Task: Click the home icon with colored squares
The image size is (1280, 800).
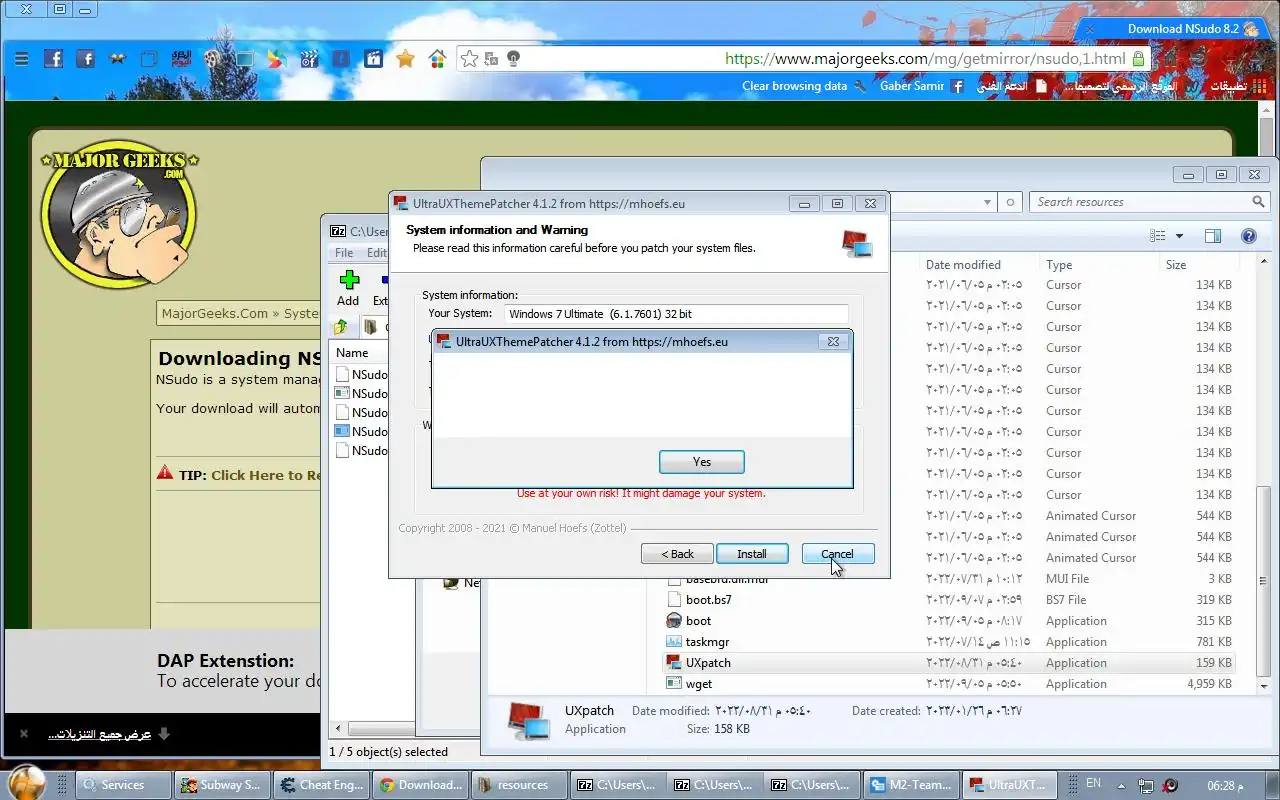Action: coord(437,59)
